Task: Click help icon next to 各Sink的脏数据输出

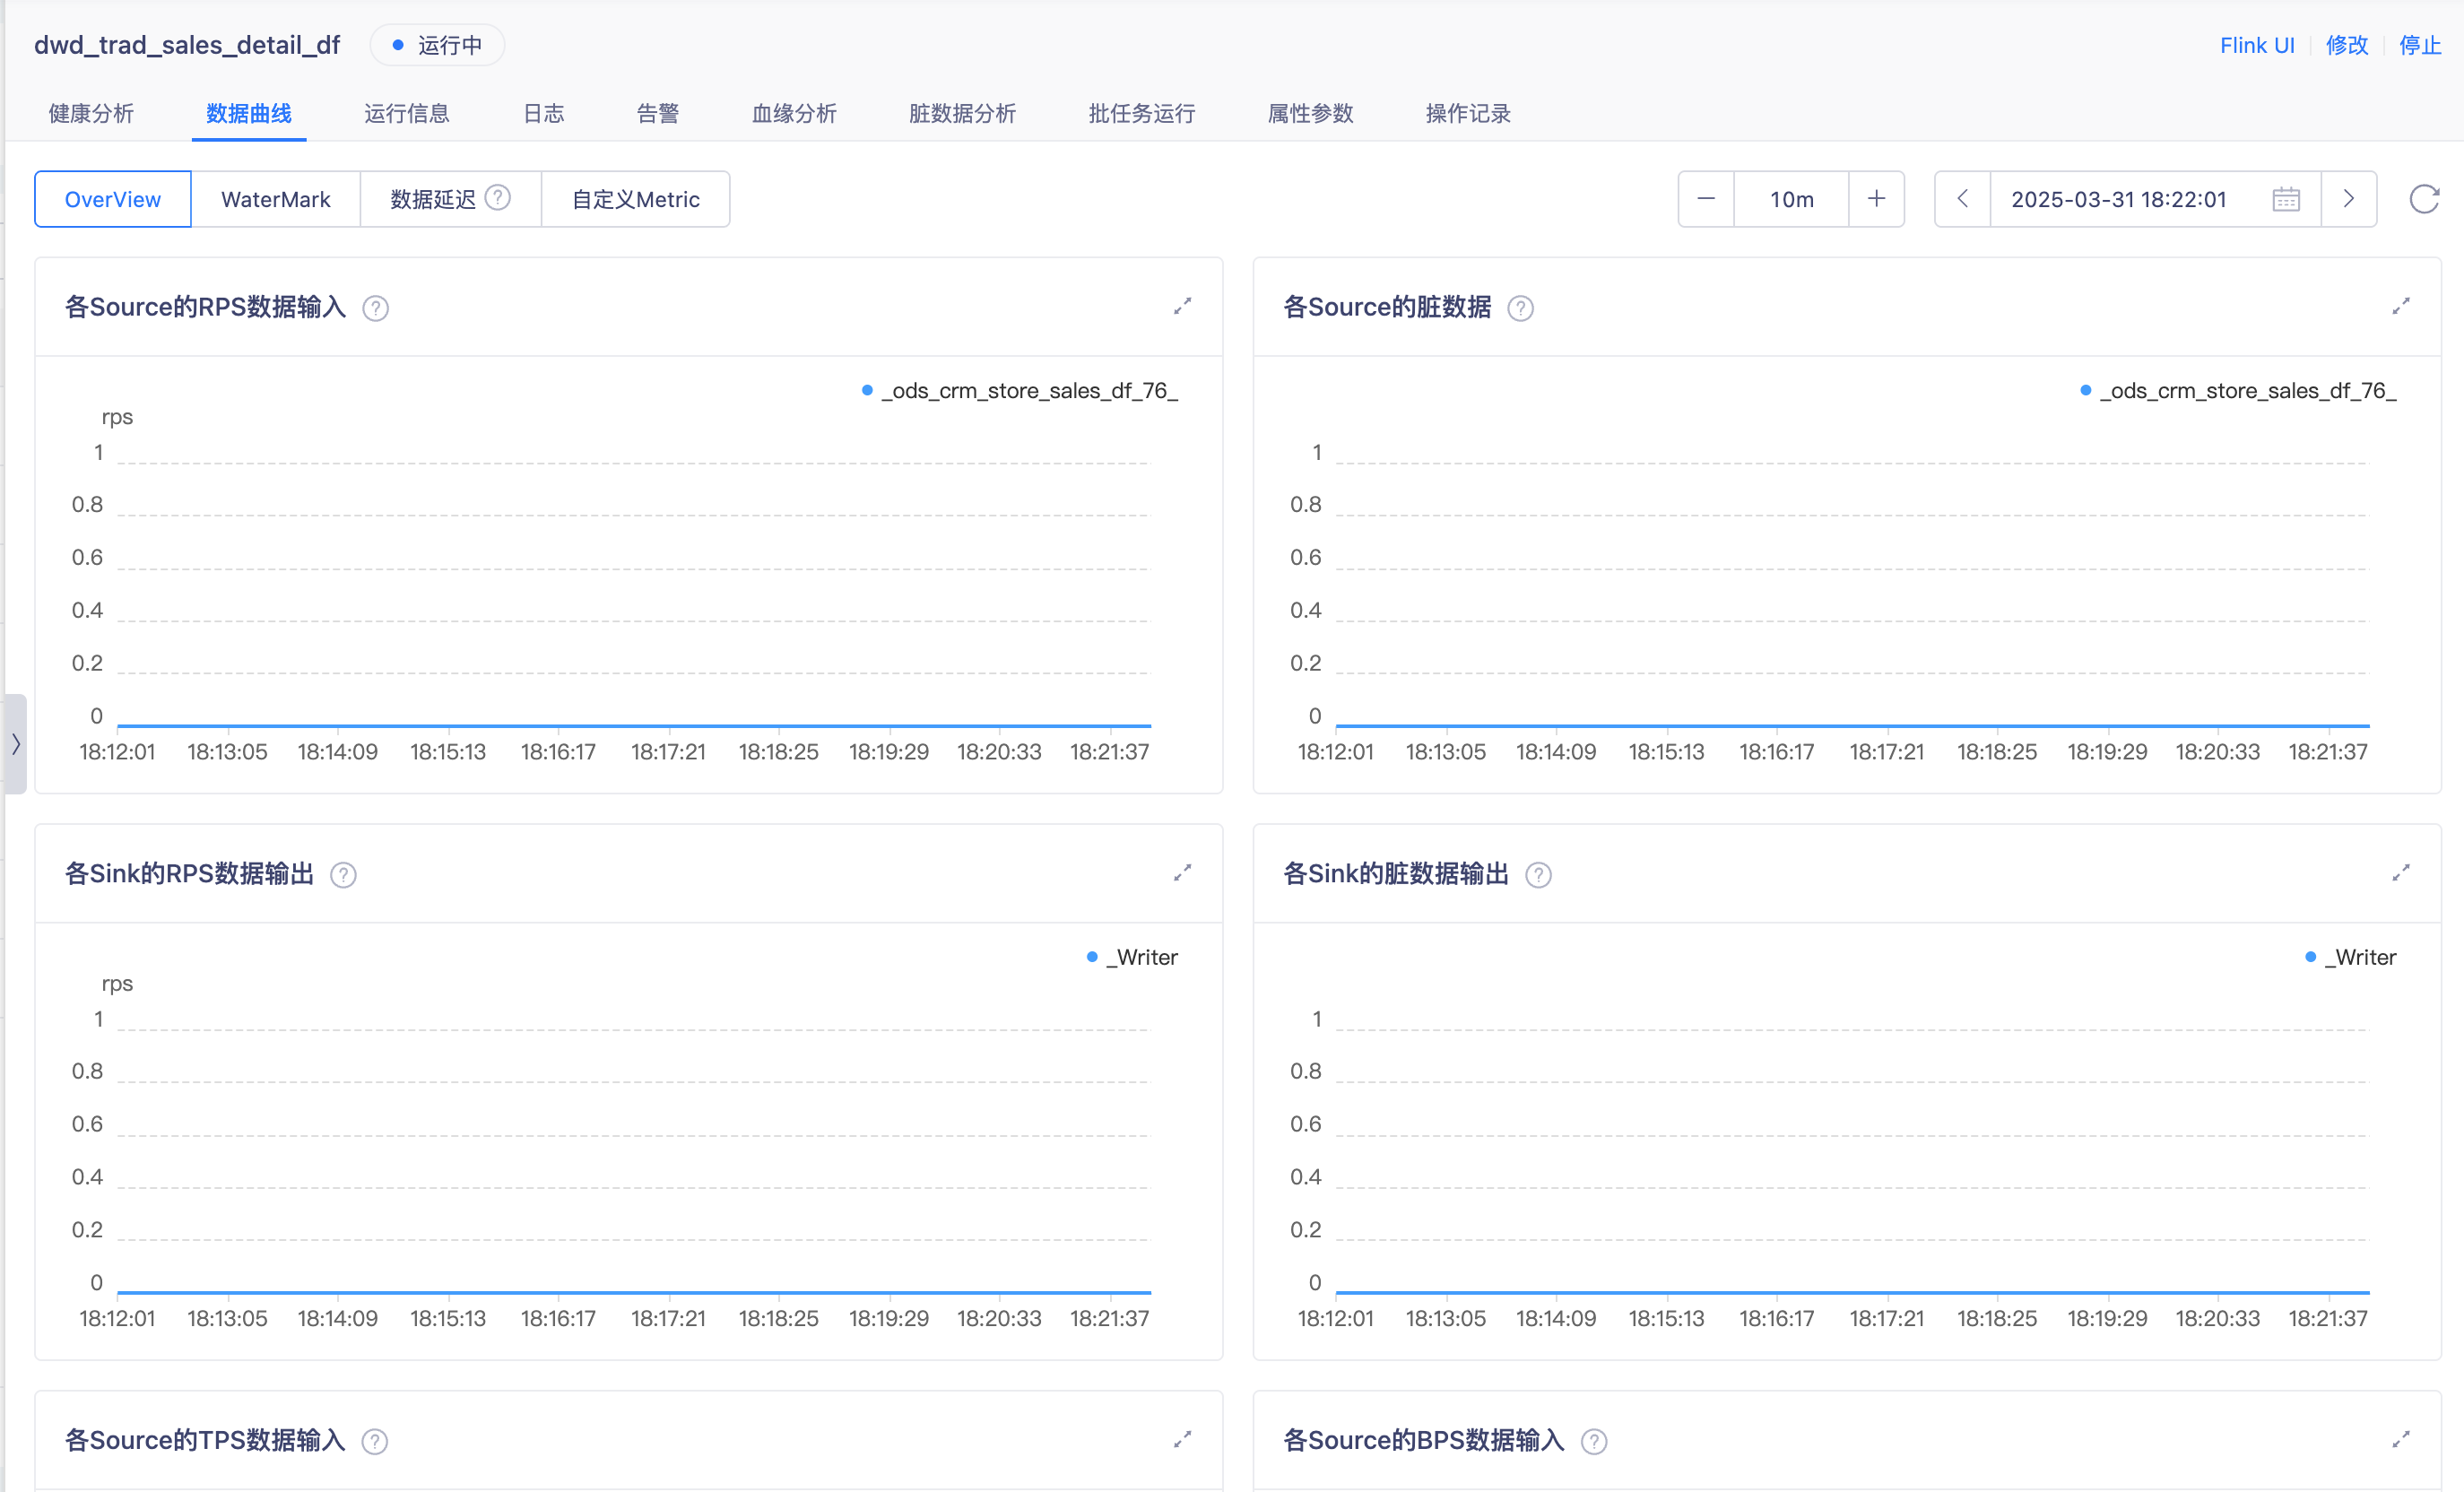Action: pos(1538,875)
